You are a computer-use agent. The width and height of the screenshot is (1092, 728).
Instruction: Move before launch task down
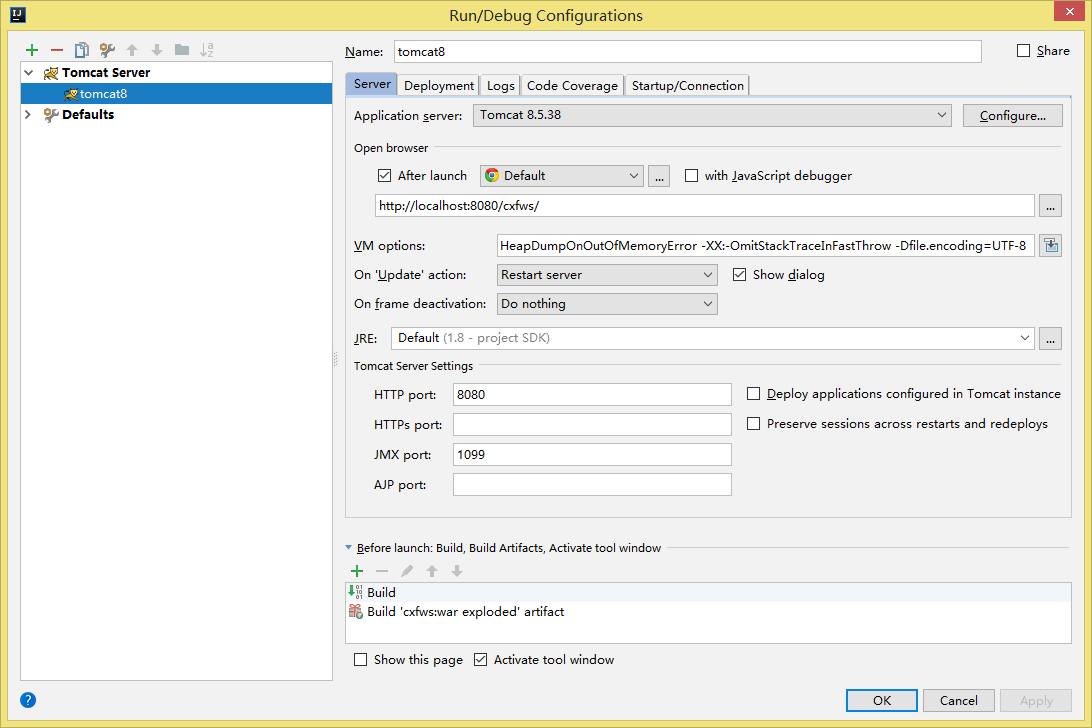coord(457,571)
